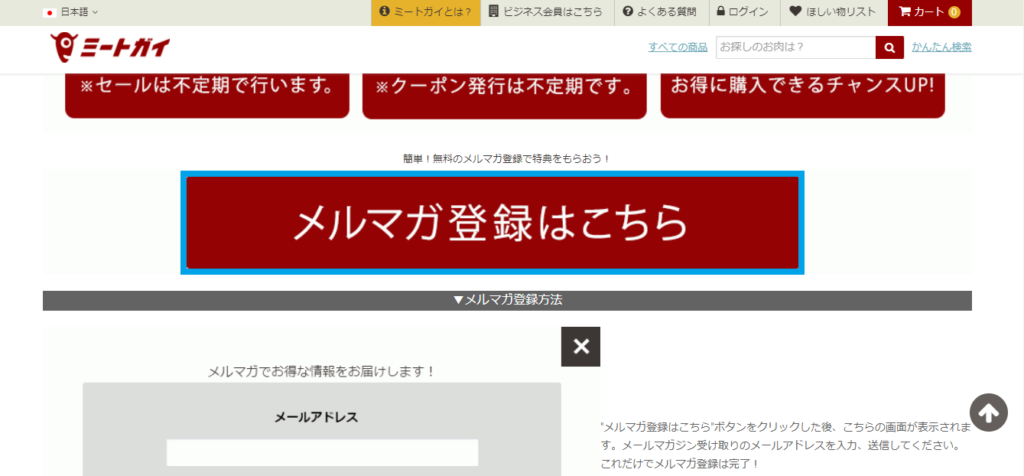The width and height of the screenshot is (1024, 476).
Task: Click the cart item count badge
Action: (954, 12)
